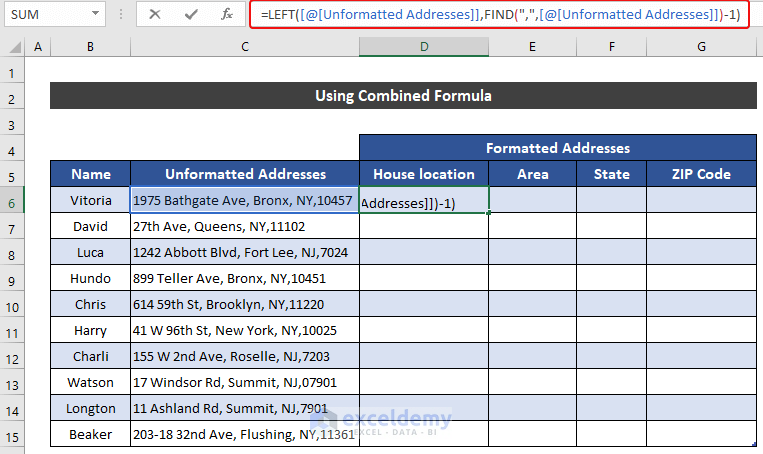Click the address cell for Luca
Screen dimensions: 763x454
pos(244,252)
